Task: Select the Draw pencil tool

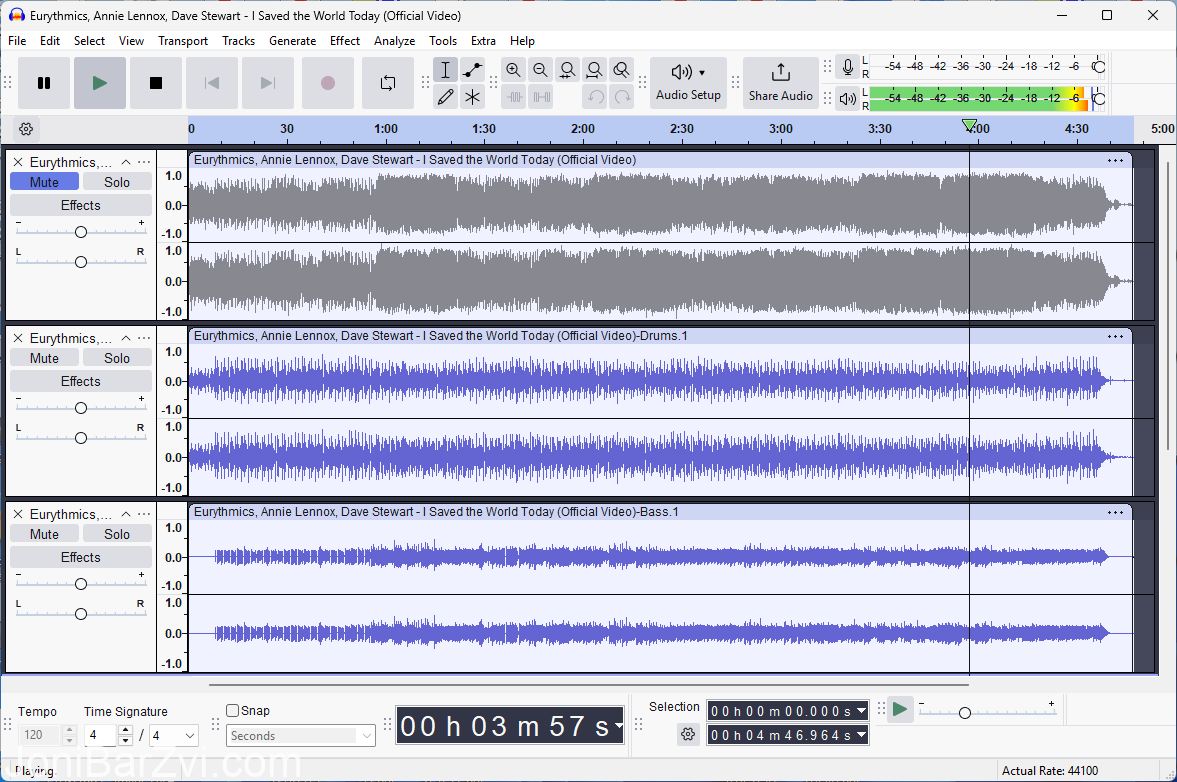Action: [x=445, y=97]
